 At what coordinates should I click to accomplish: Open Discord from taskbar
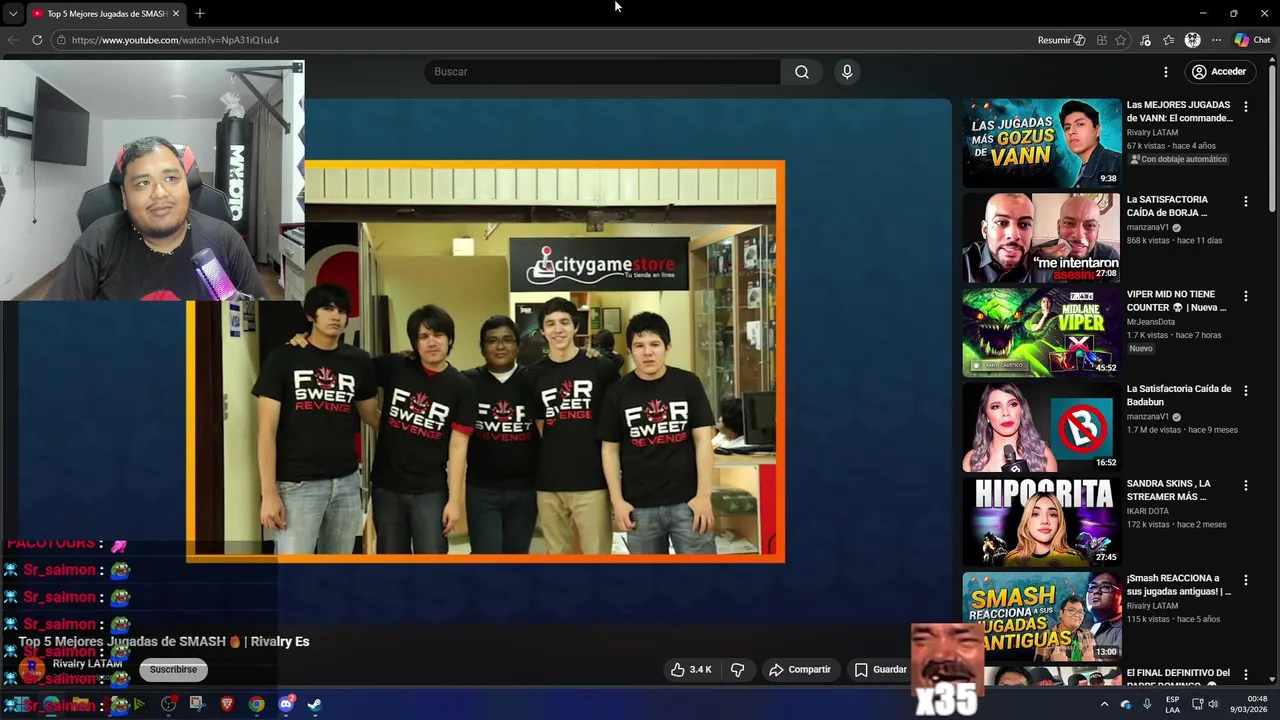(x=286, y=704)
